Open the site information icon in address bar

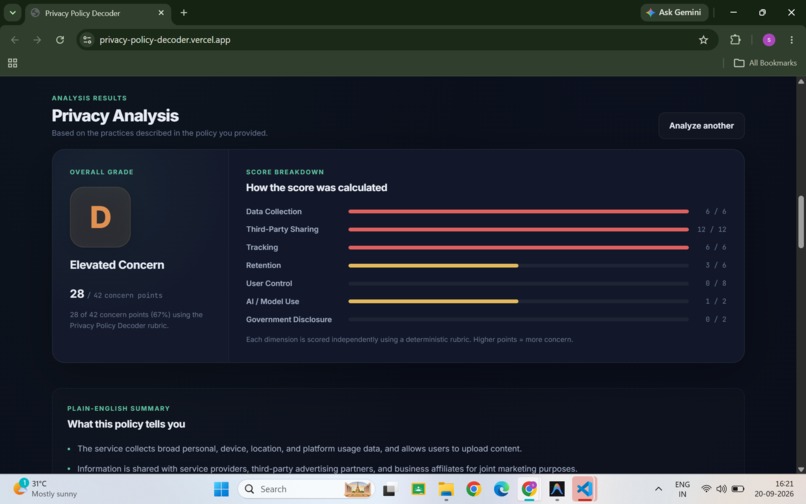[87, 40]
